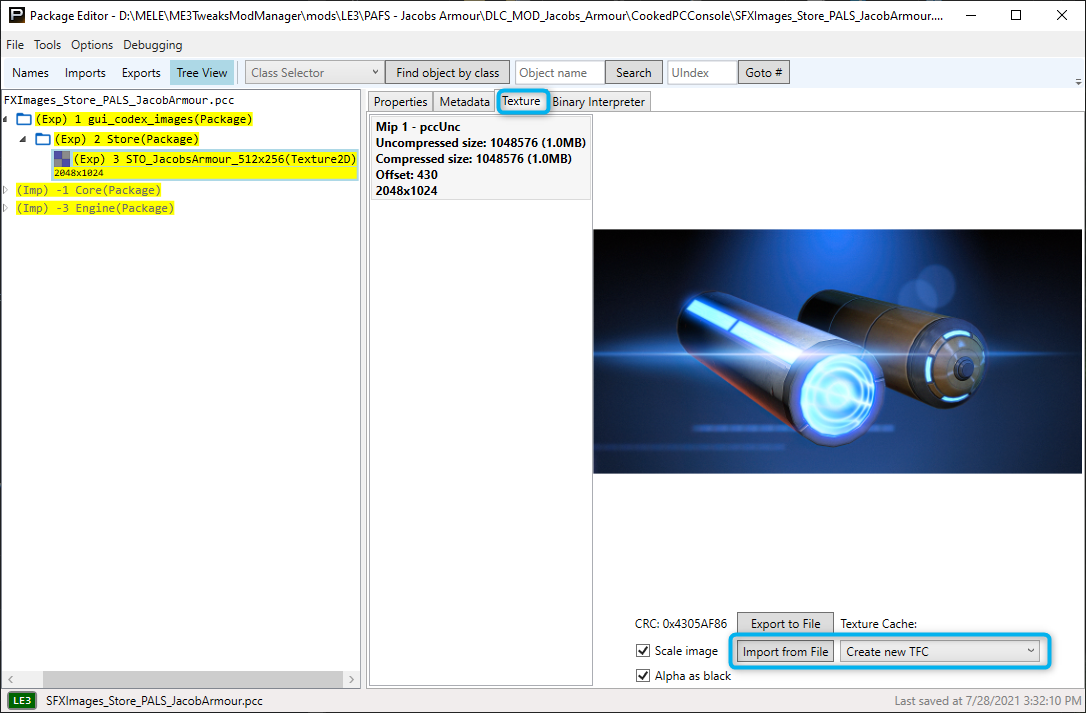The image size is (1086, 713).
Task: Show the Names view
Action: 30,73
